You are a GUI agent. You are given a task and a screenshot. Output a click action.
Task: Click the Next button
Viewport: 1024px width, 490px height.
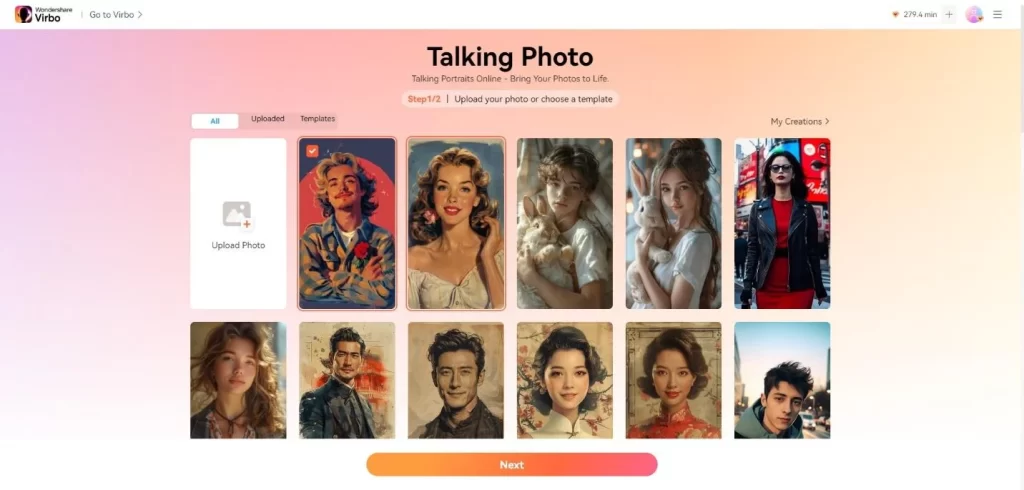tap(512, 465)
